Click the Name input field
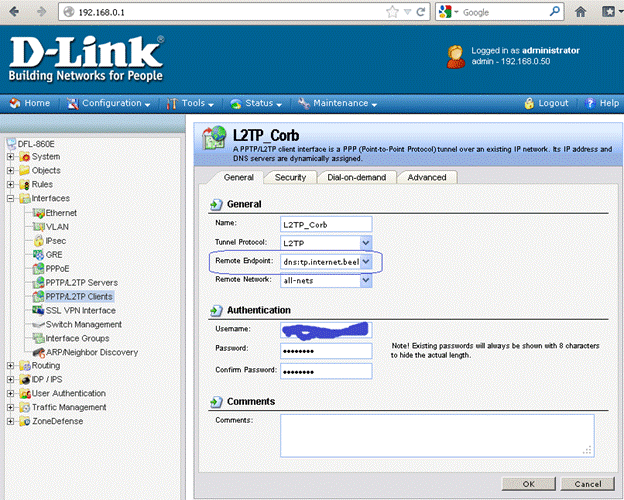 pyautogui.click(x=326, y=224)
